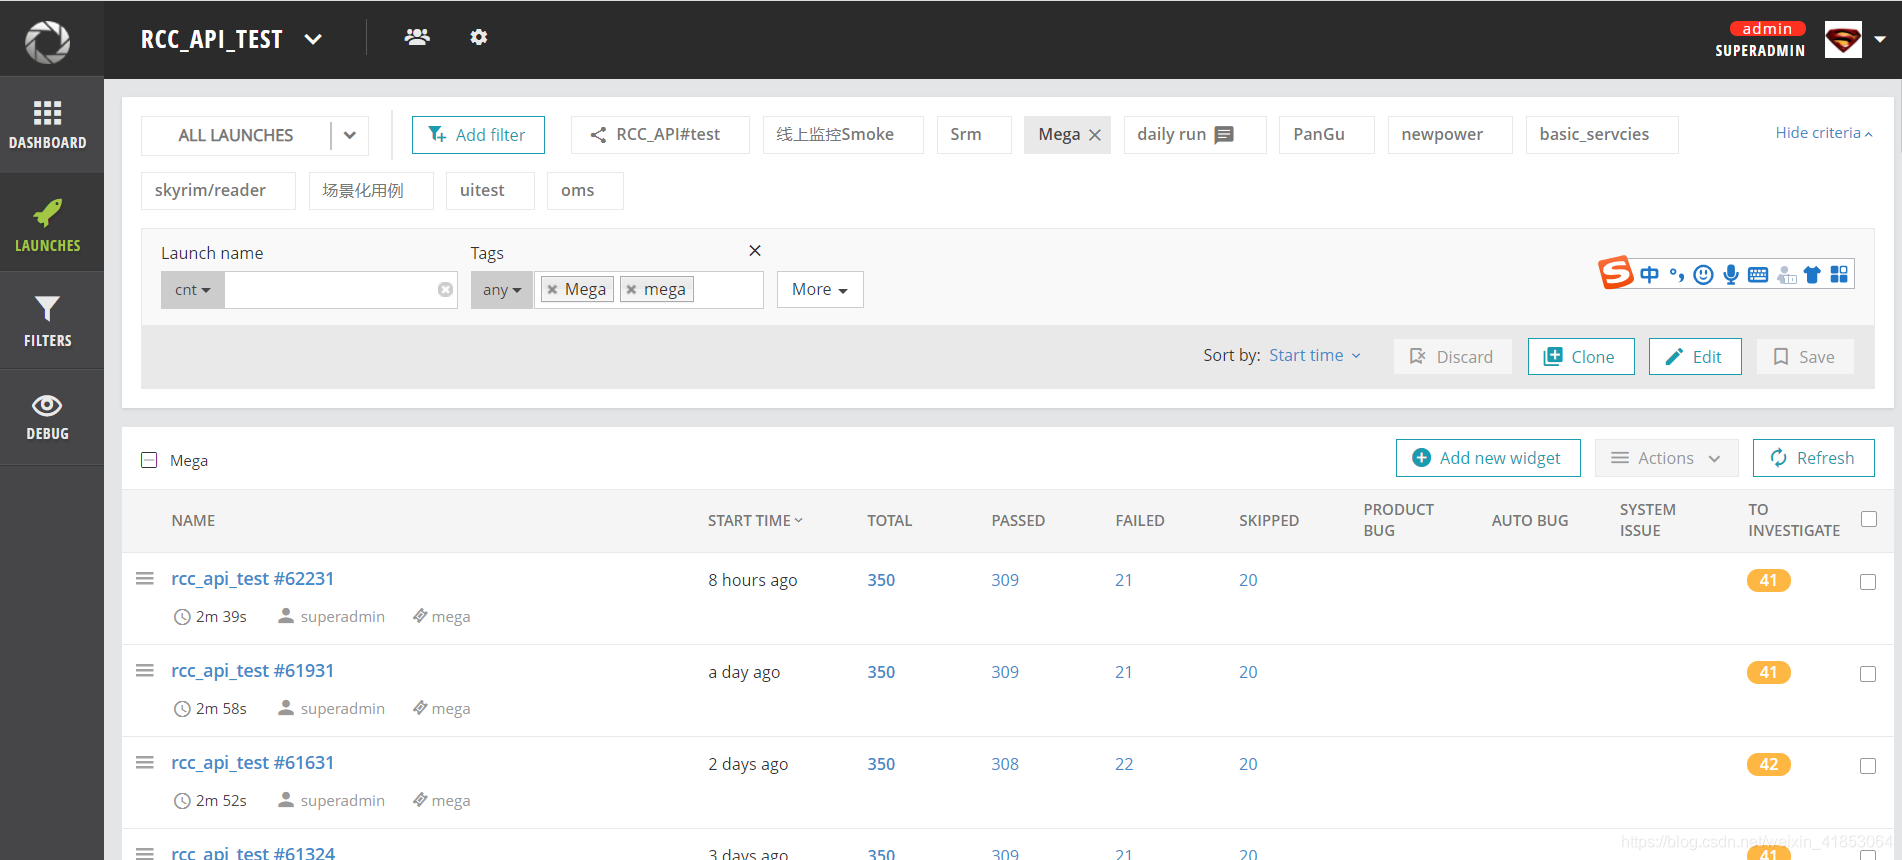Hide criteria panel
The height and width of the screenshot is (860, 1902).
[1824, 133]
